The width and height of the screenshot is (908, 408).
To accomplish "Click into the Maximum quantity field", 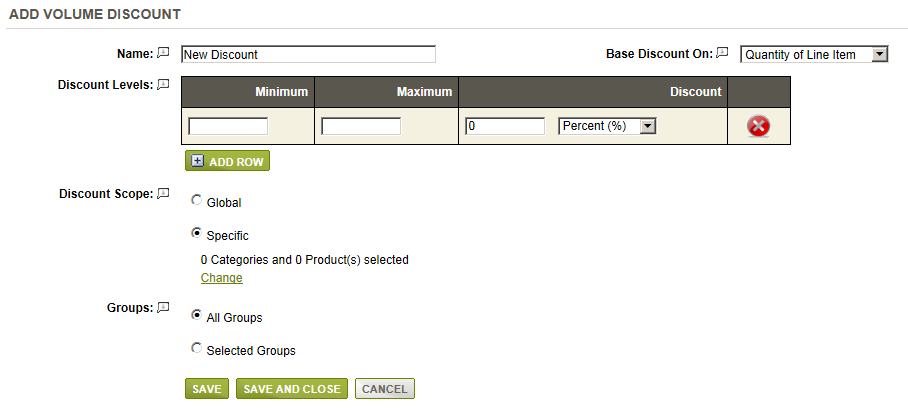I will click(x=361, y=126).
